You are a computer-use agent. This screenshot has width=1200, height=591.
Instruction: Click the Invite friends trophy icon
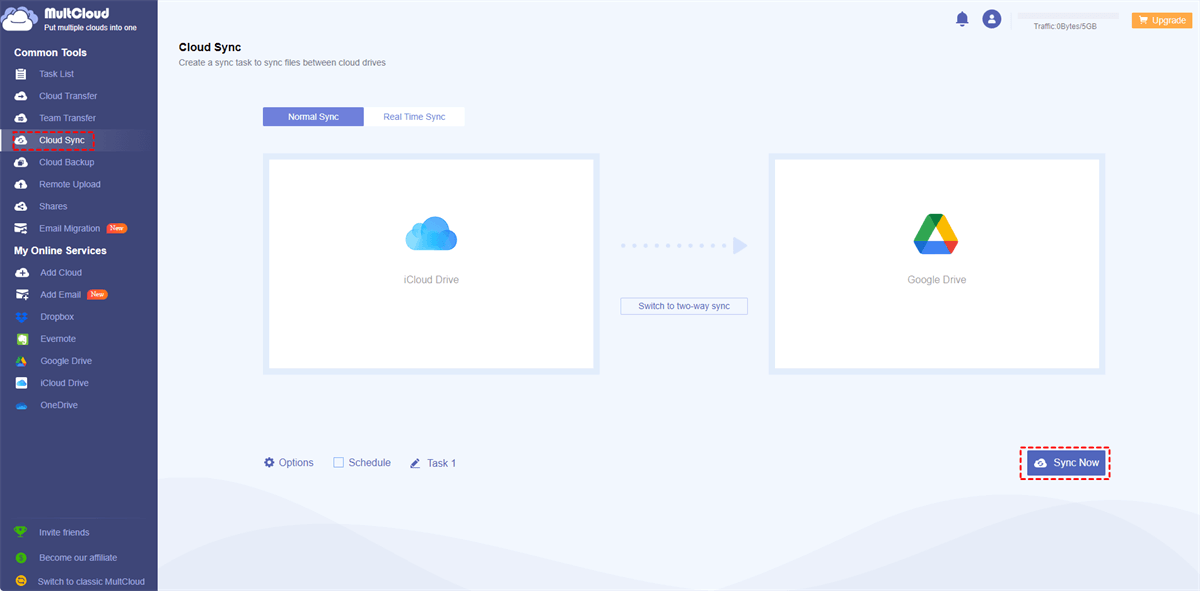coord(20,532)
